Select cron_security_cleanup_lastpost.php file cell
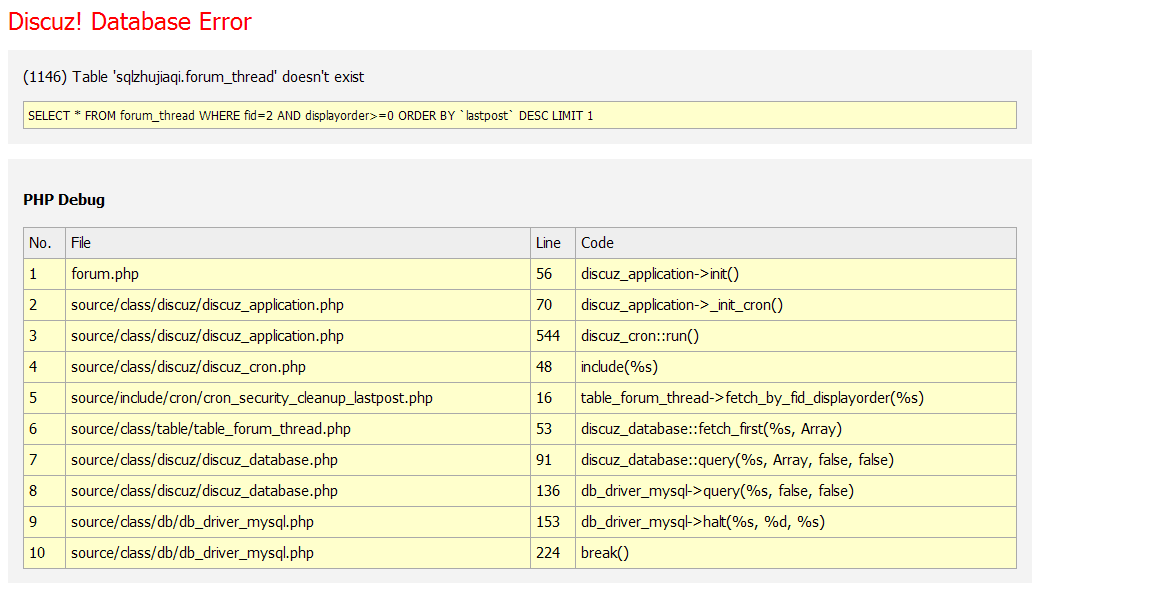This screenshot has width=1164, height=591. (298, 398)
